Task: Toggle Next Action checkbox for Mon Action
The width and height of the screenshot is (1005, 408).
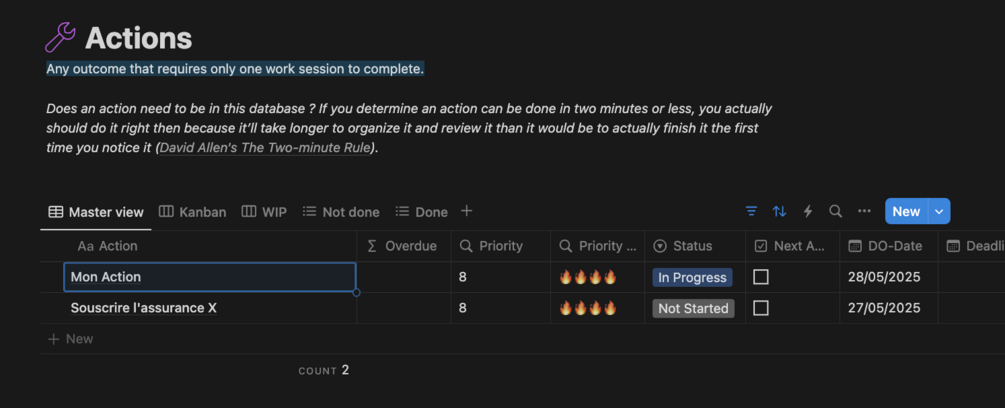Action: (x=761, y=277)
